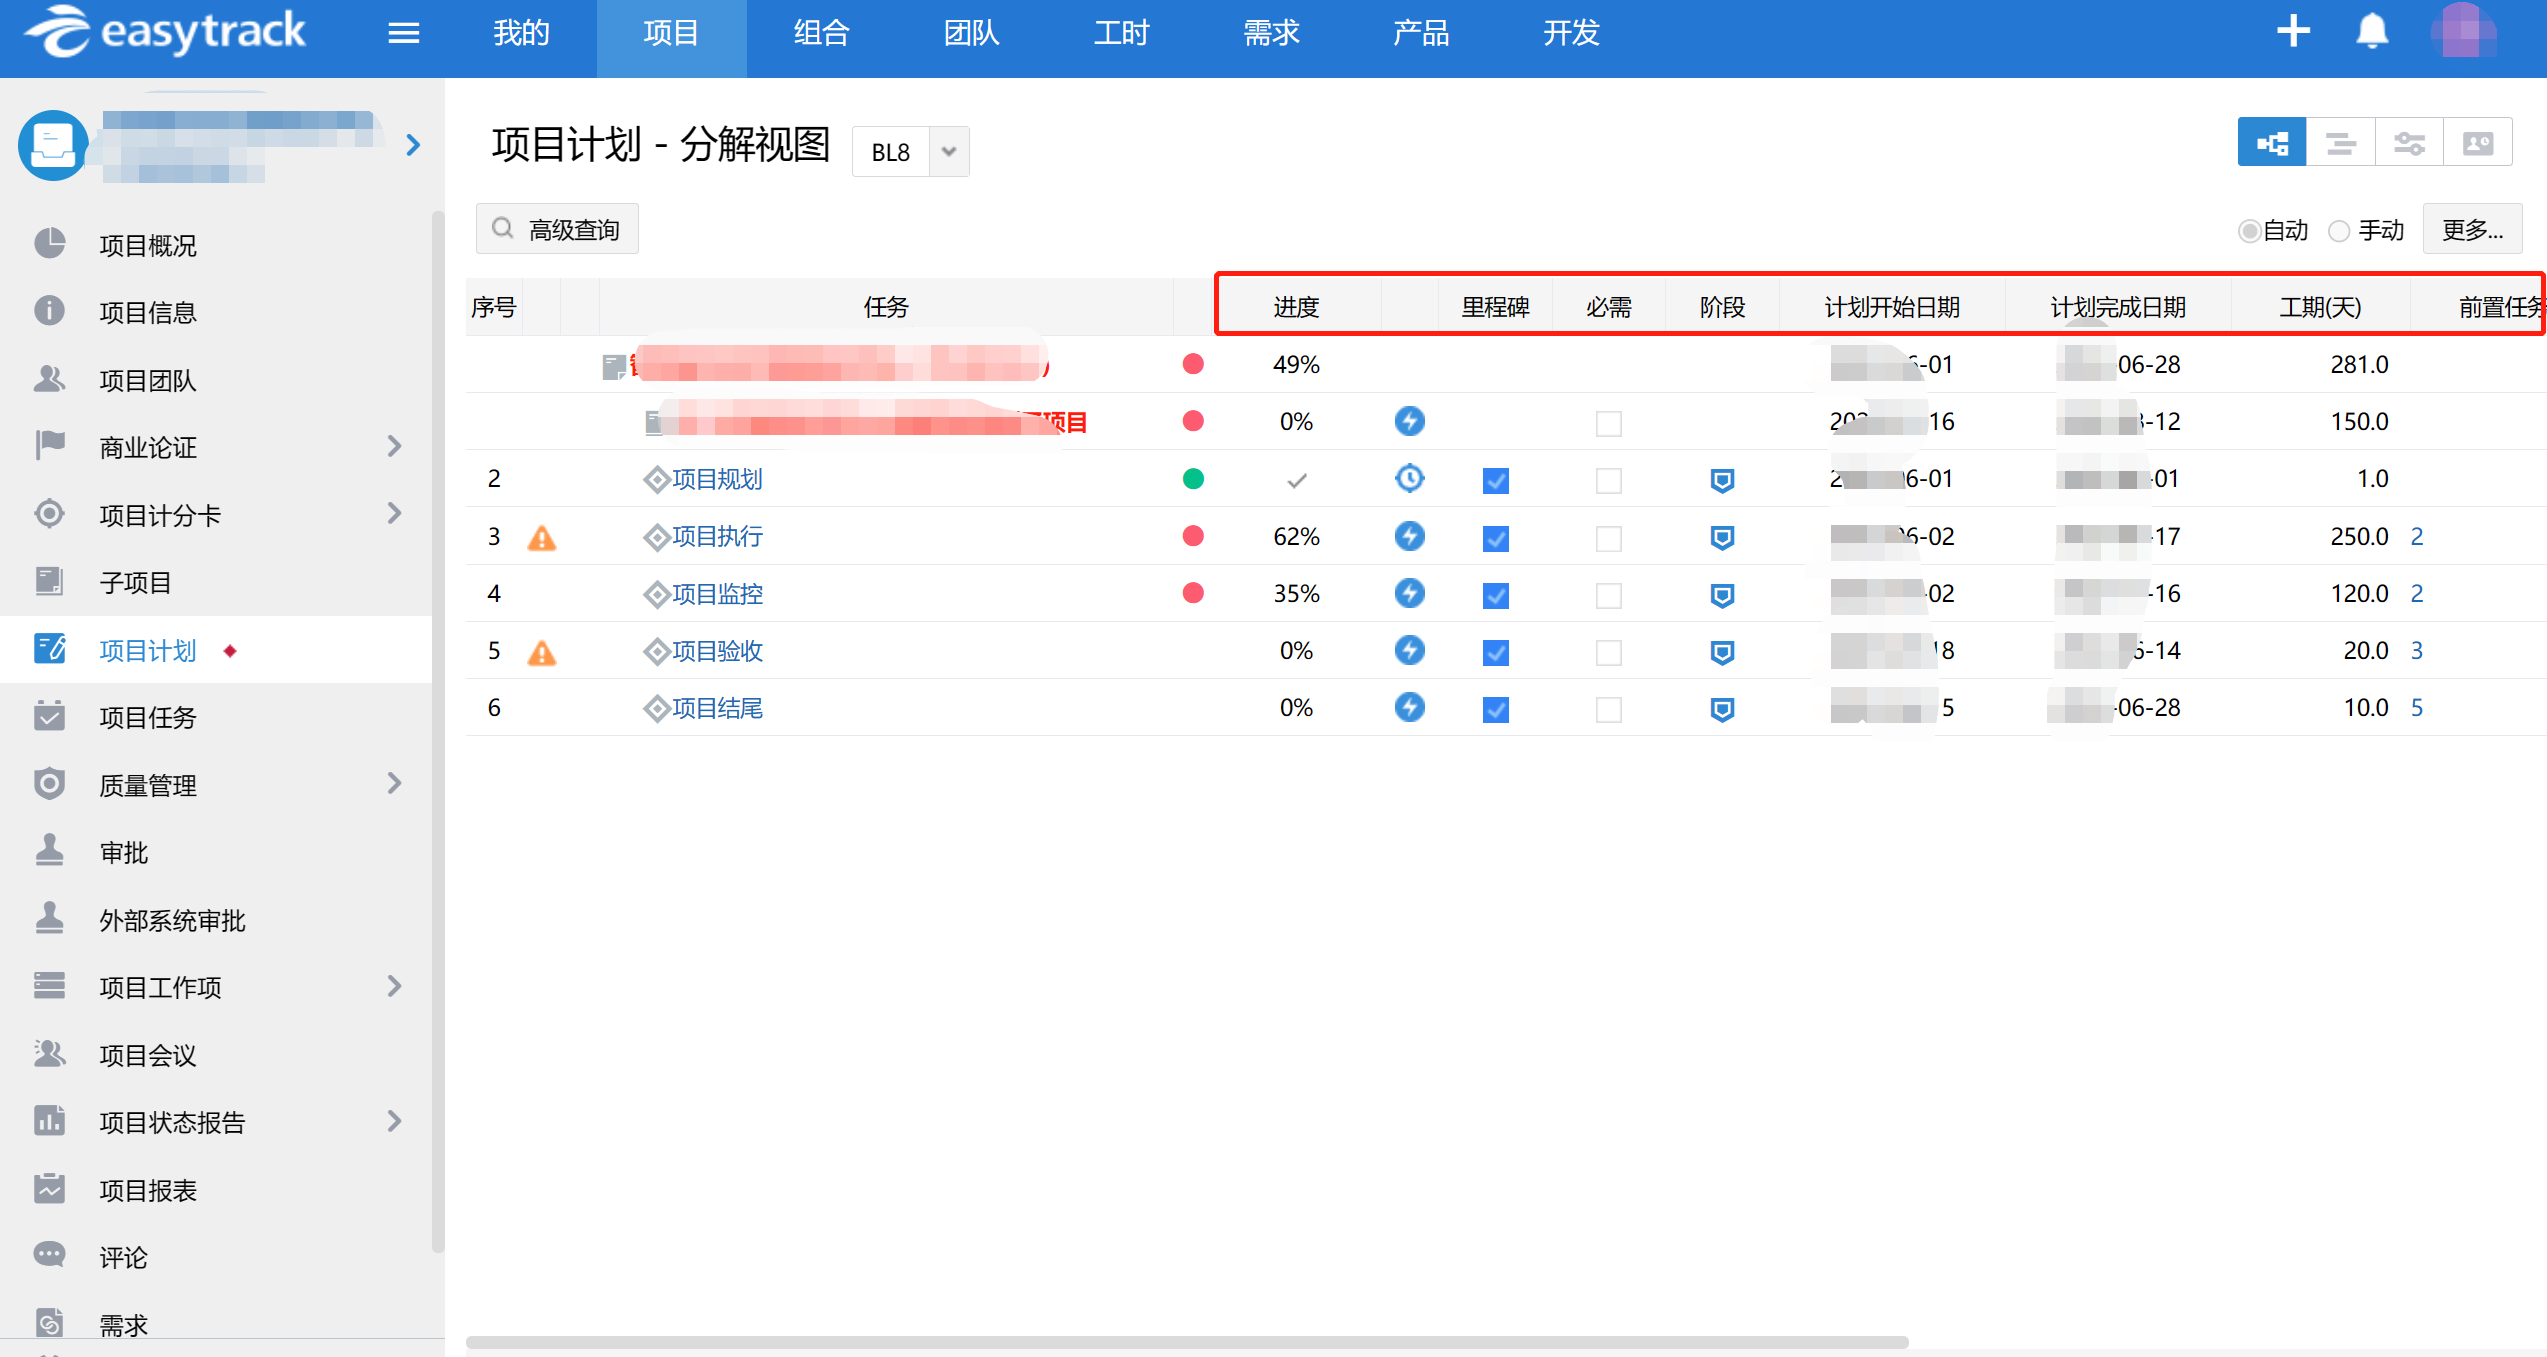Switch to the 团队 top navigation tab
2547x1357 pixels.
point(970,34)
